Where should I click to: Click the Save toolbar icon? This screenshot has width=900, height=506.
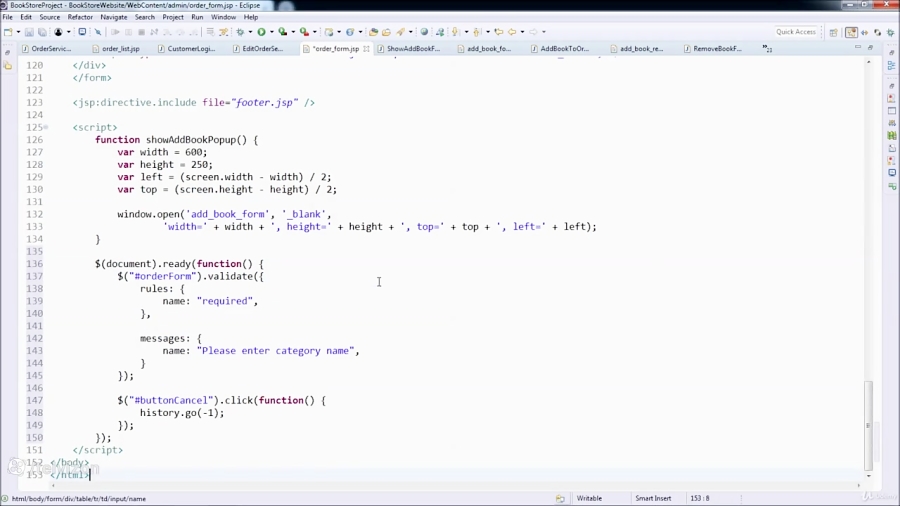(x=29, y=32)
